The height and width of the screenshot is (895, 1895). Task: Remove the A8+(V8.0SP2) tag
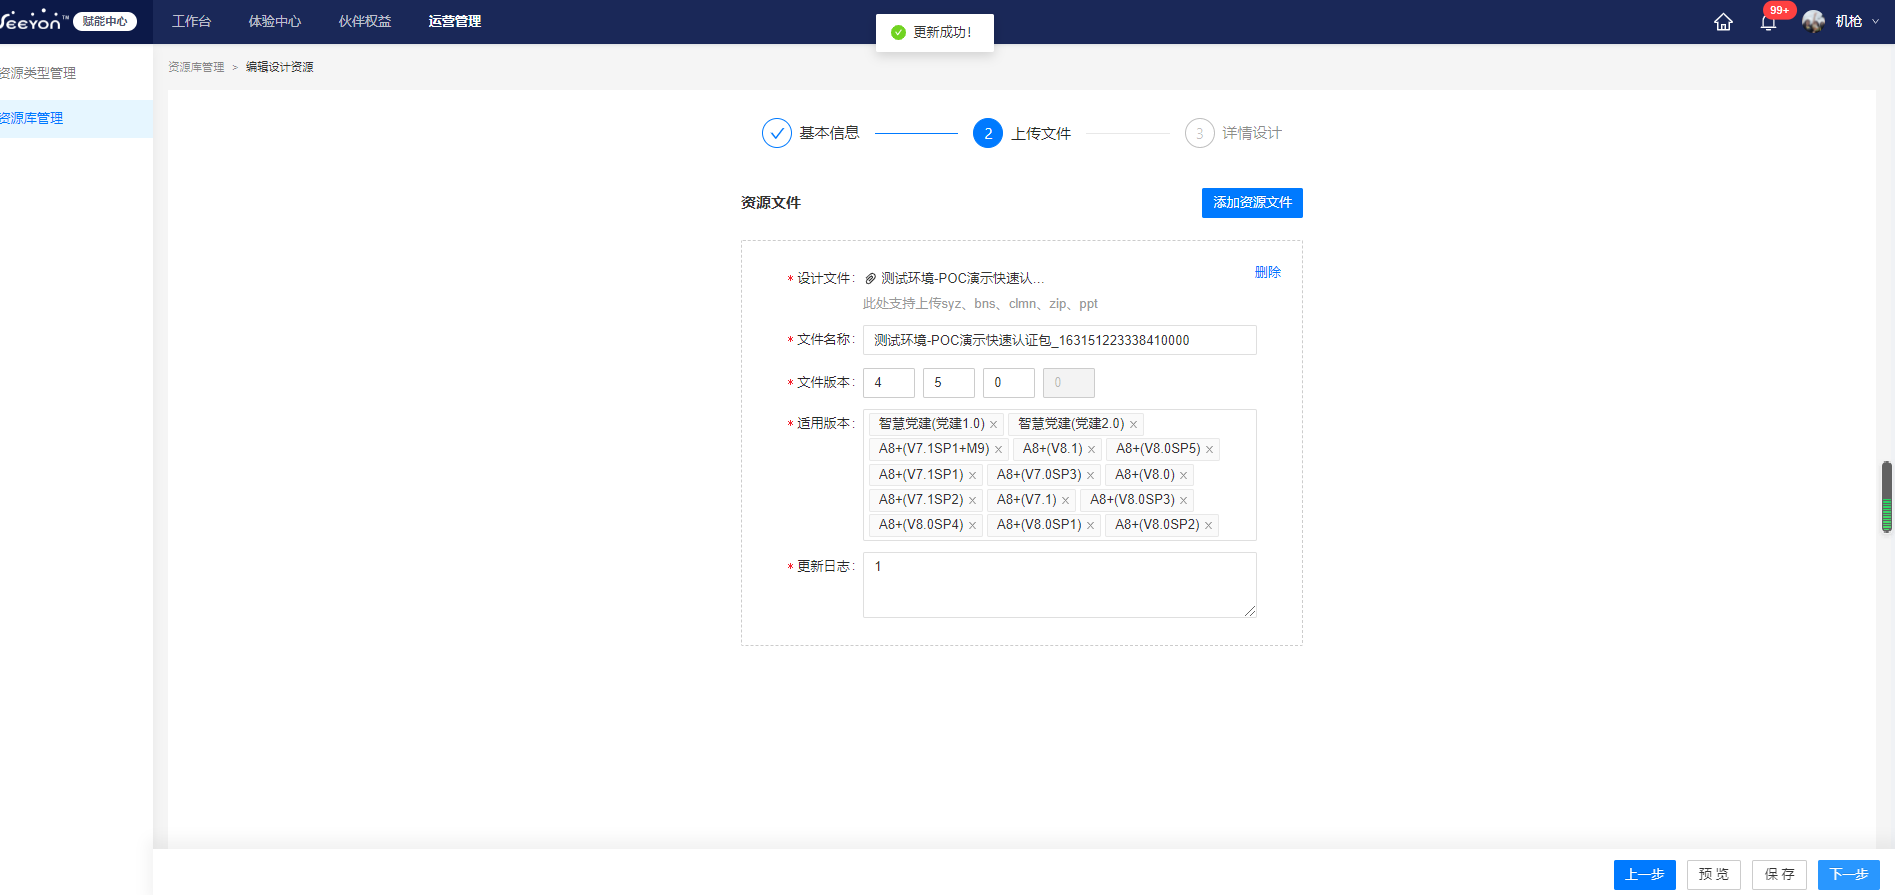click(1208, 526)
